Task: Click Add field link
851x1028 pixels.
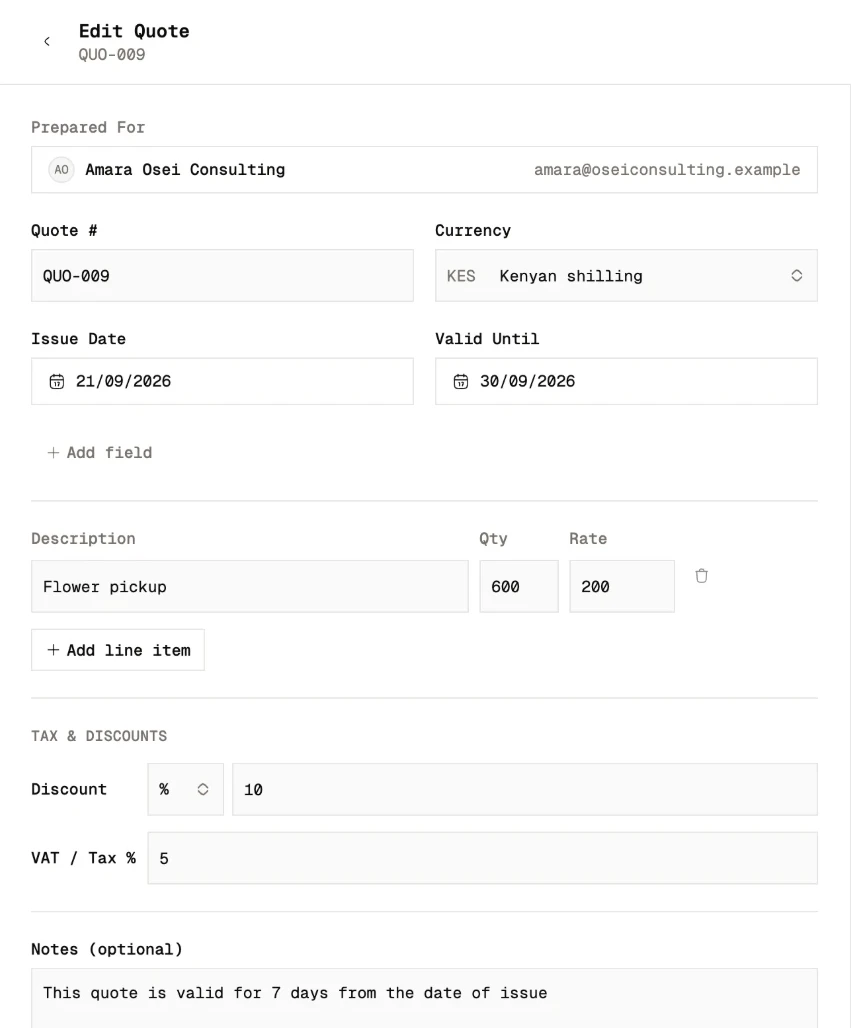Action: click(100, 452)
